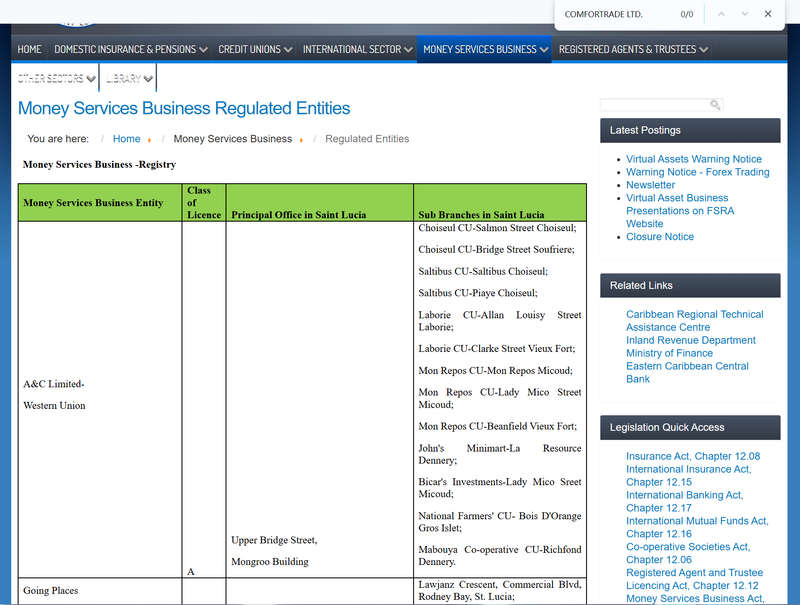Open the Closure Notice posting
This screenshot has height=605, width=800.
(660, 237)
